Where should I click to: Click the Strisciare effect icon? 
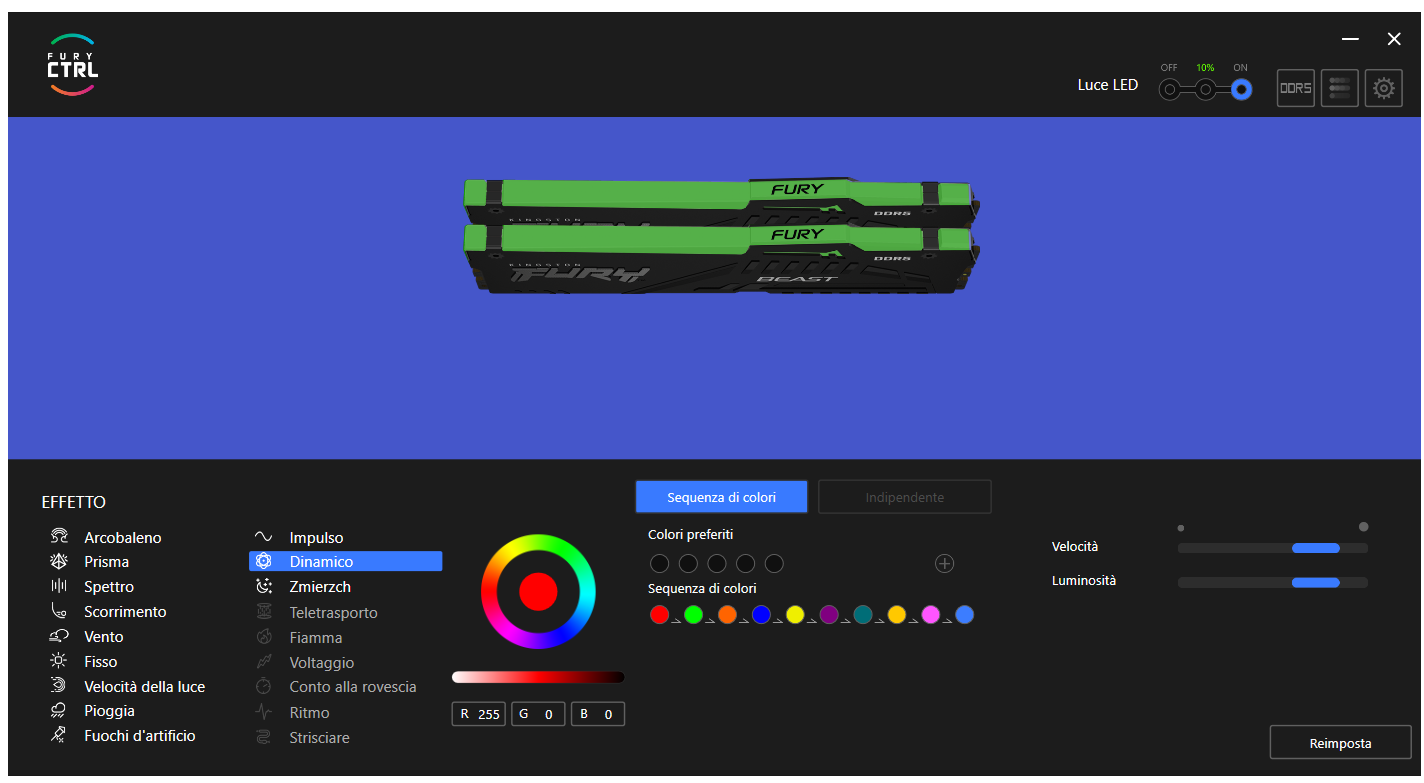264,737
